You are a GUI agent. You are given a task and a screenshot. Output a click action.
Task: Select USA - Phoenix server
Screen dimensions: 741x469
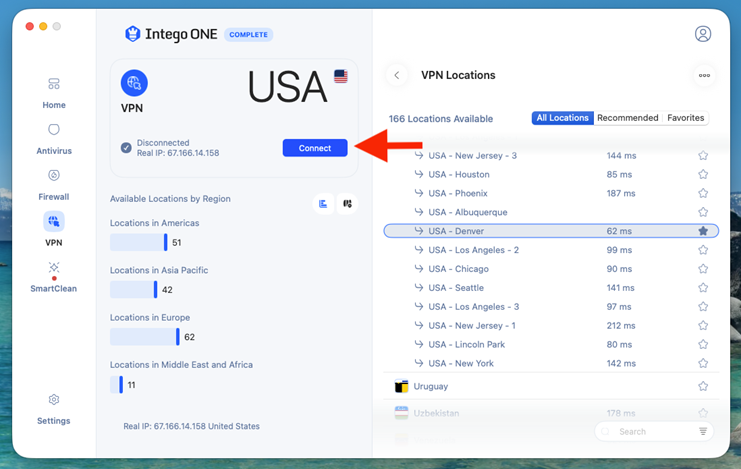[551, 193]
